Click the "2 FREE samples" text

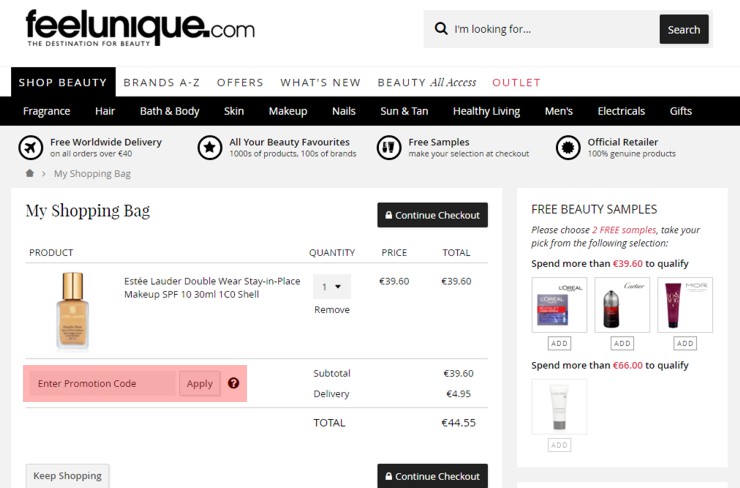coord(624,230)
